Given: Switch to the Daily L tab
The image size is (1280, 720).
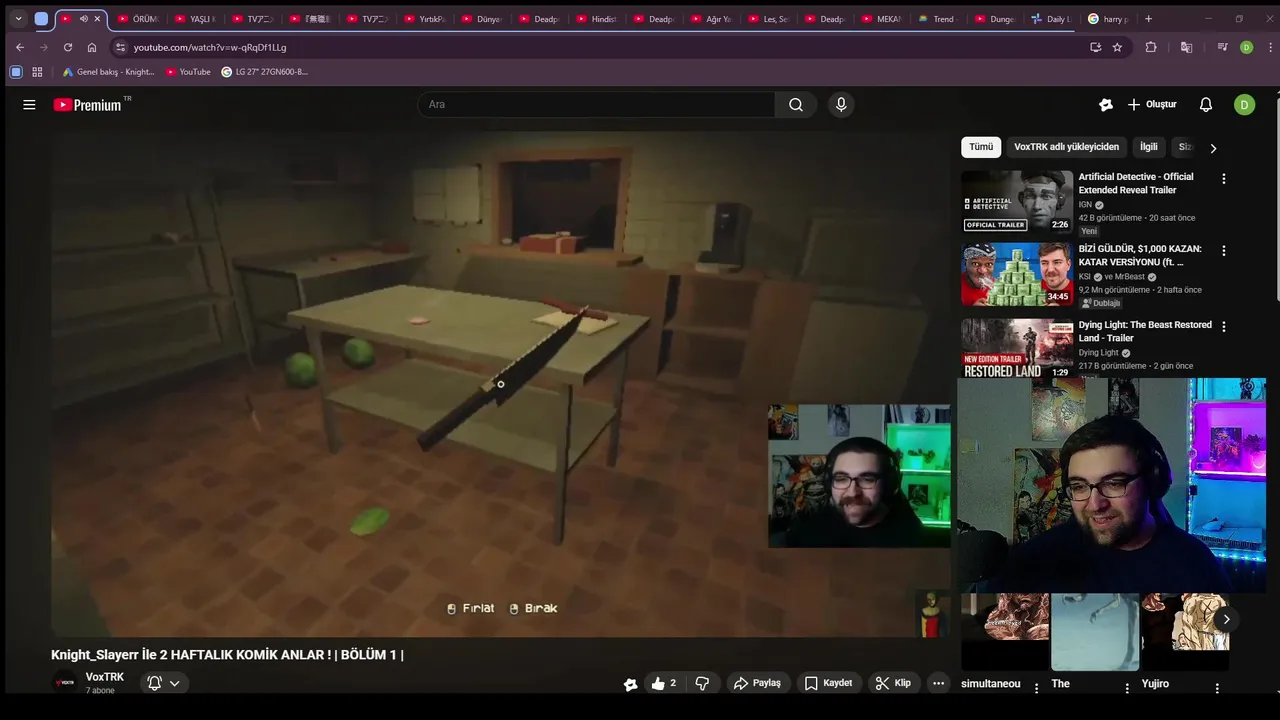Looking at the screenshot, I should click(x=1051, y=19).
